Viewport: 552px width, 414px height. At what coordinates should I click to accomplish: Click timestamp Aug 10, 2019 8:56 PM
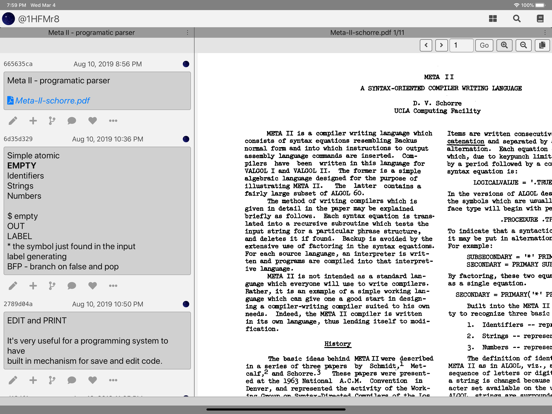[x=108, y=64]
